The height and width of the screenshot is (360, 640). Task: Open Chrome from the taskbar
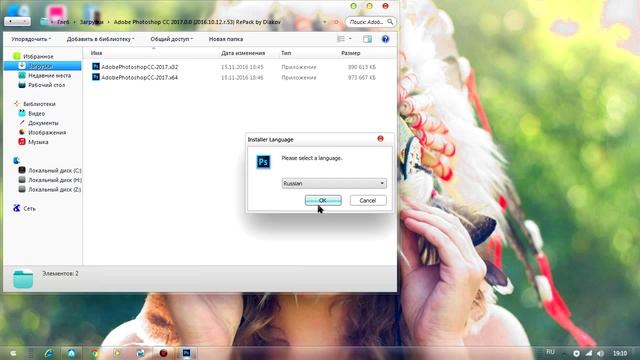(x=95, y=353)
